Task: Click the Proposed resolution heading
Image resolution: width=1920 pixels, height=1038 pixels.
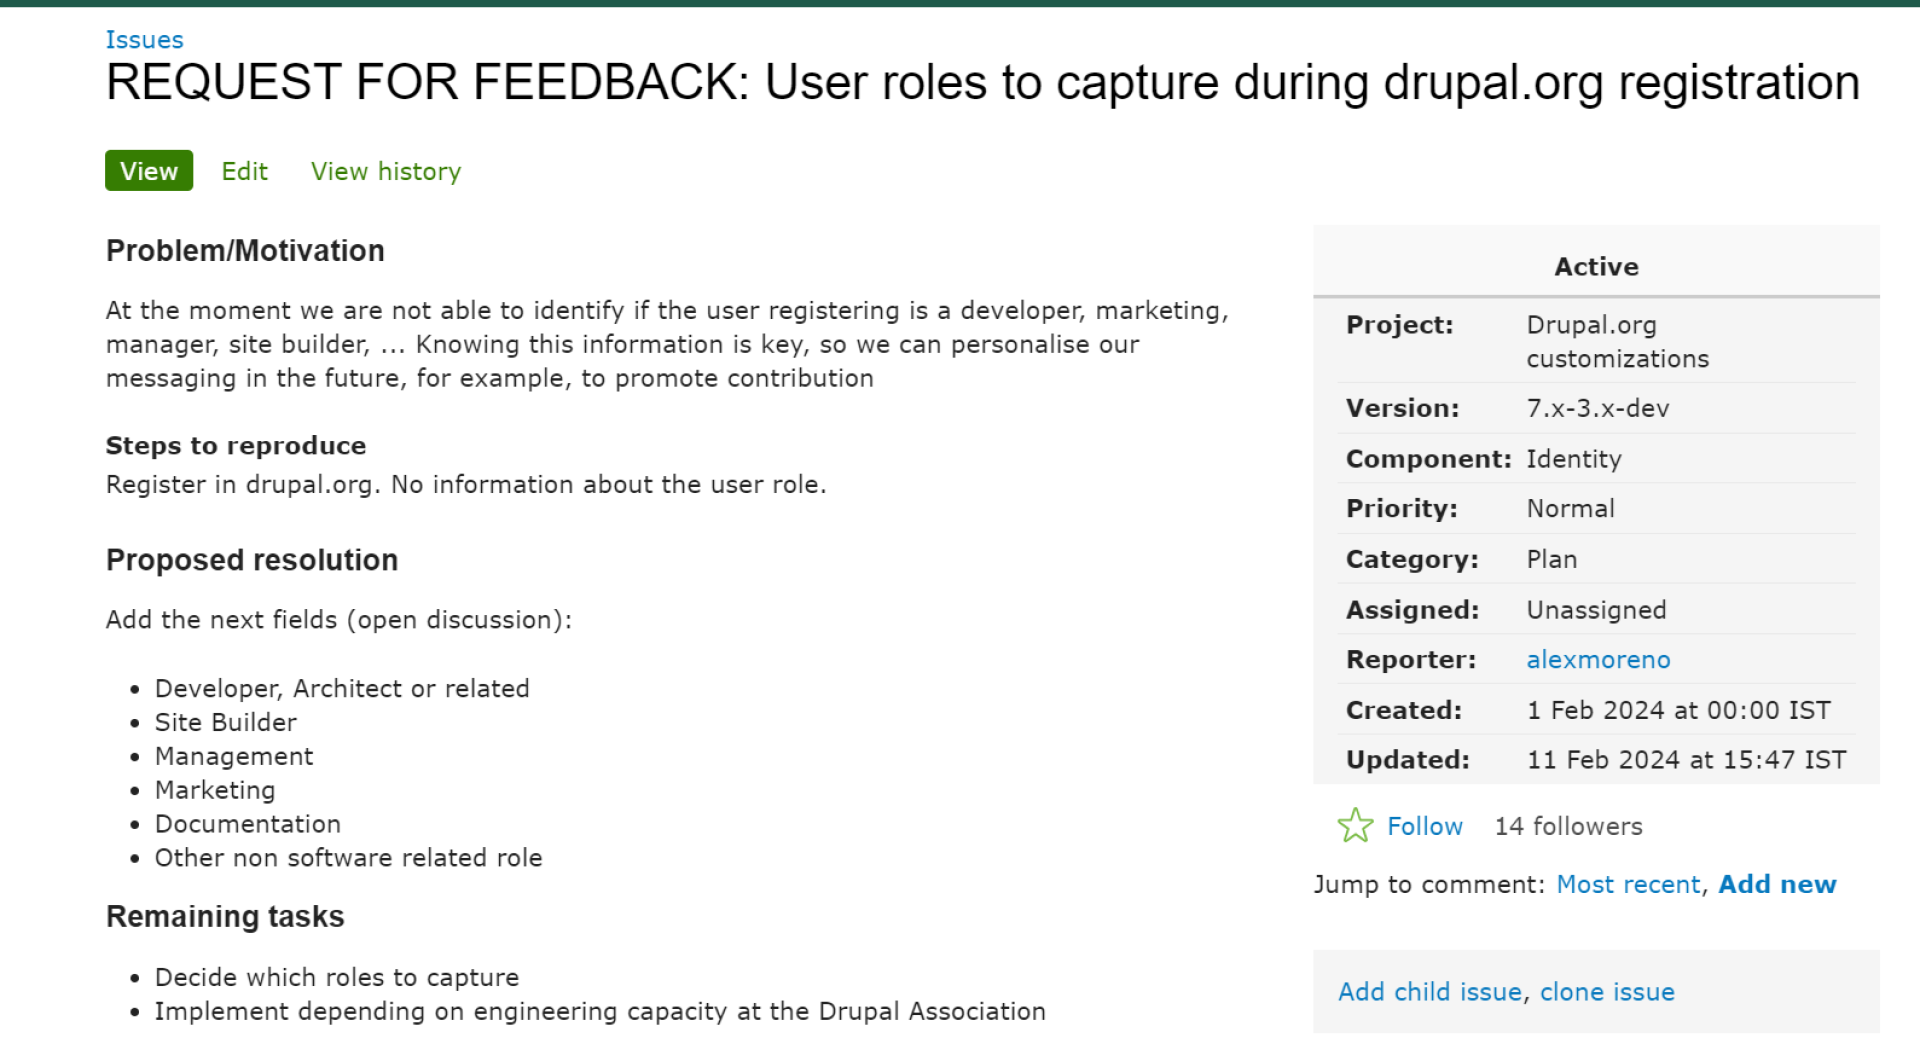Action: click(252, 559)
